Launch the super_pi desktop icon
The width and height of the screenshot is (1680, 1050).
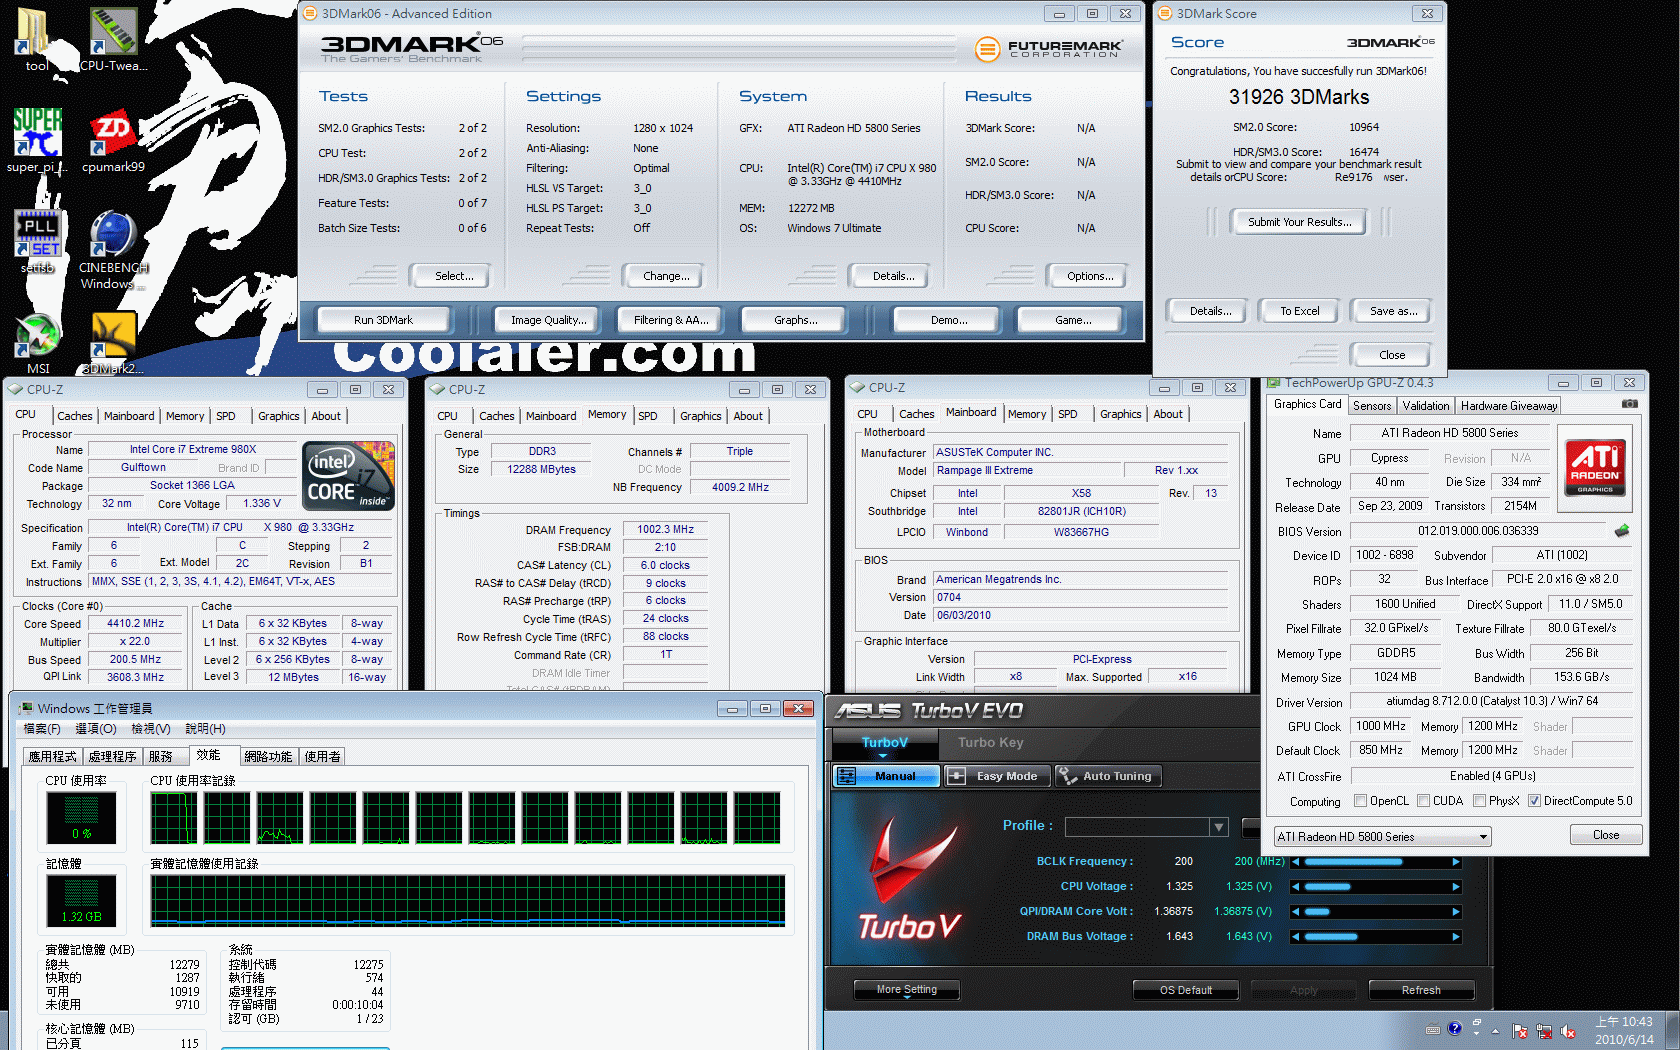[x=37, y=140]
